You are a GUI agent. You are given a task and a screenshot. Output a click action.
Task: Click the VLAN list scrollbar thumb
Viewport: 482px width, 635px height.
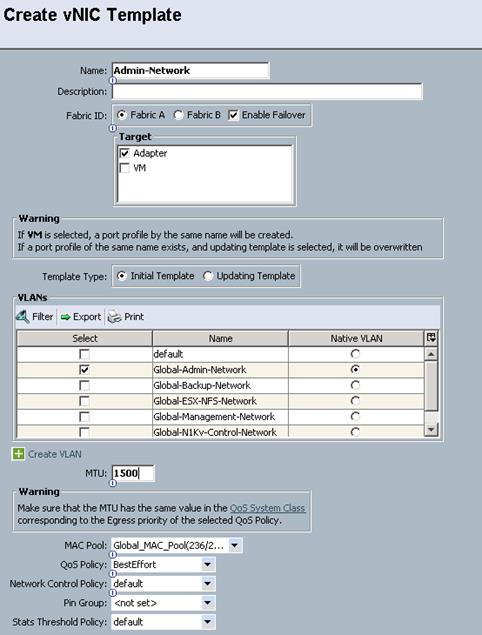pyautogui.click(x=431, y=386)
